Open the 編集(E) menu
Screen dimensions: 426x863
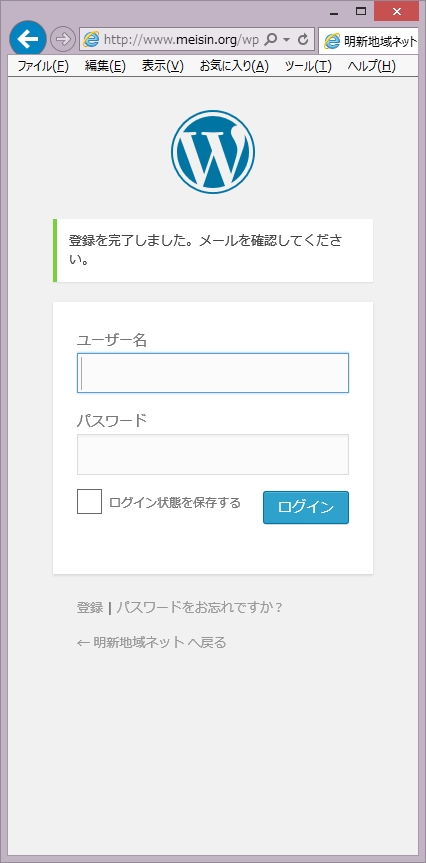coord(105,67)
